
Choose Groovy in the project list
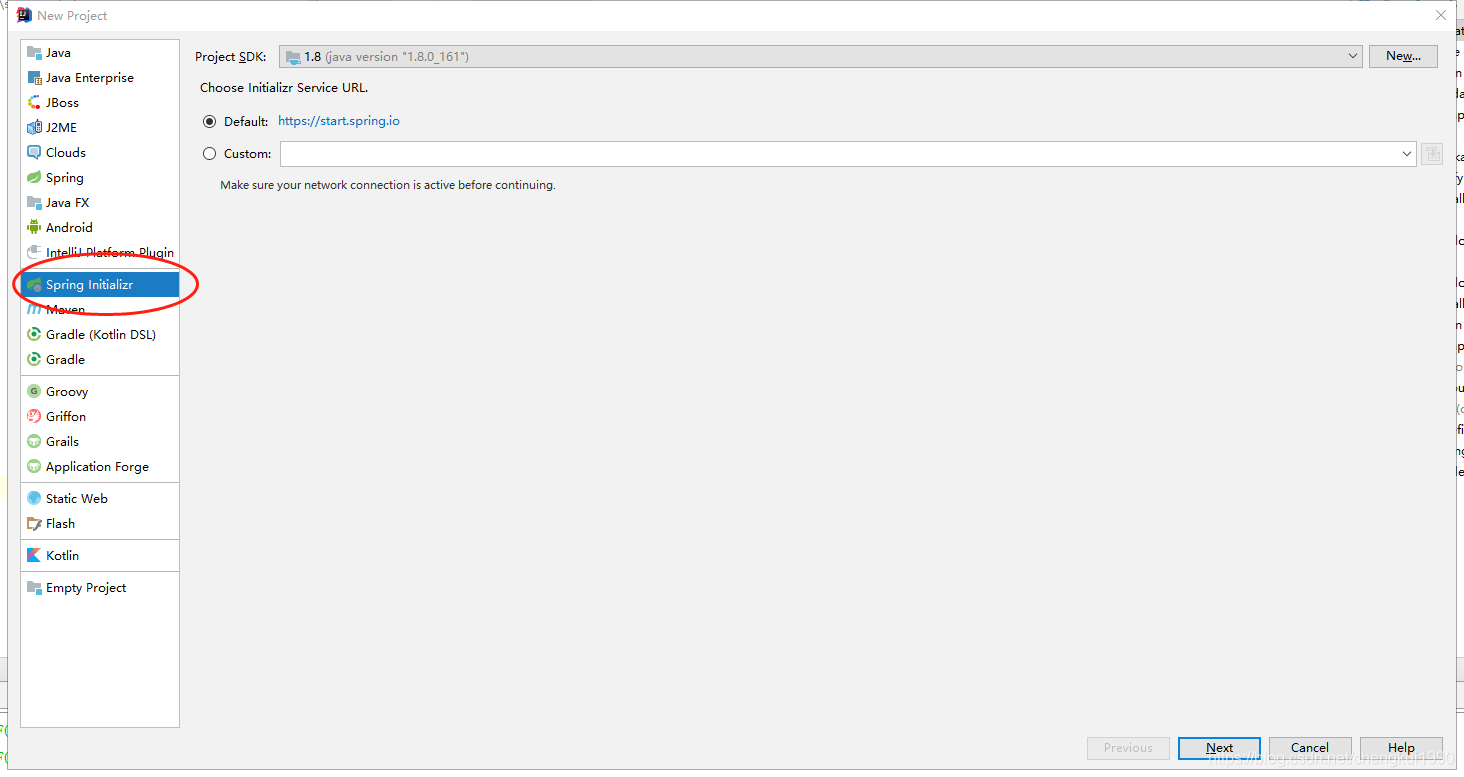pos(100,392)
